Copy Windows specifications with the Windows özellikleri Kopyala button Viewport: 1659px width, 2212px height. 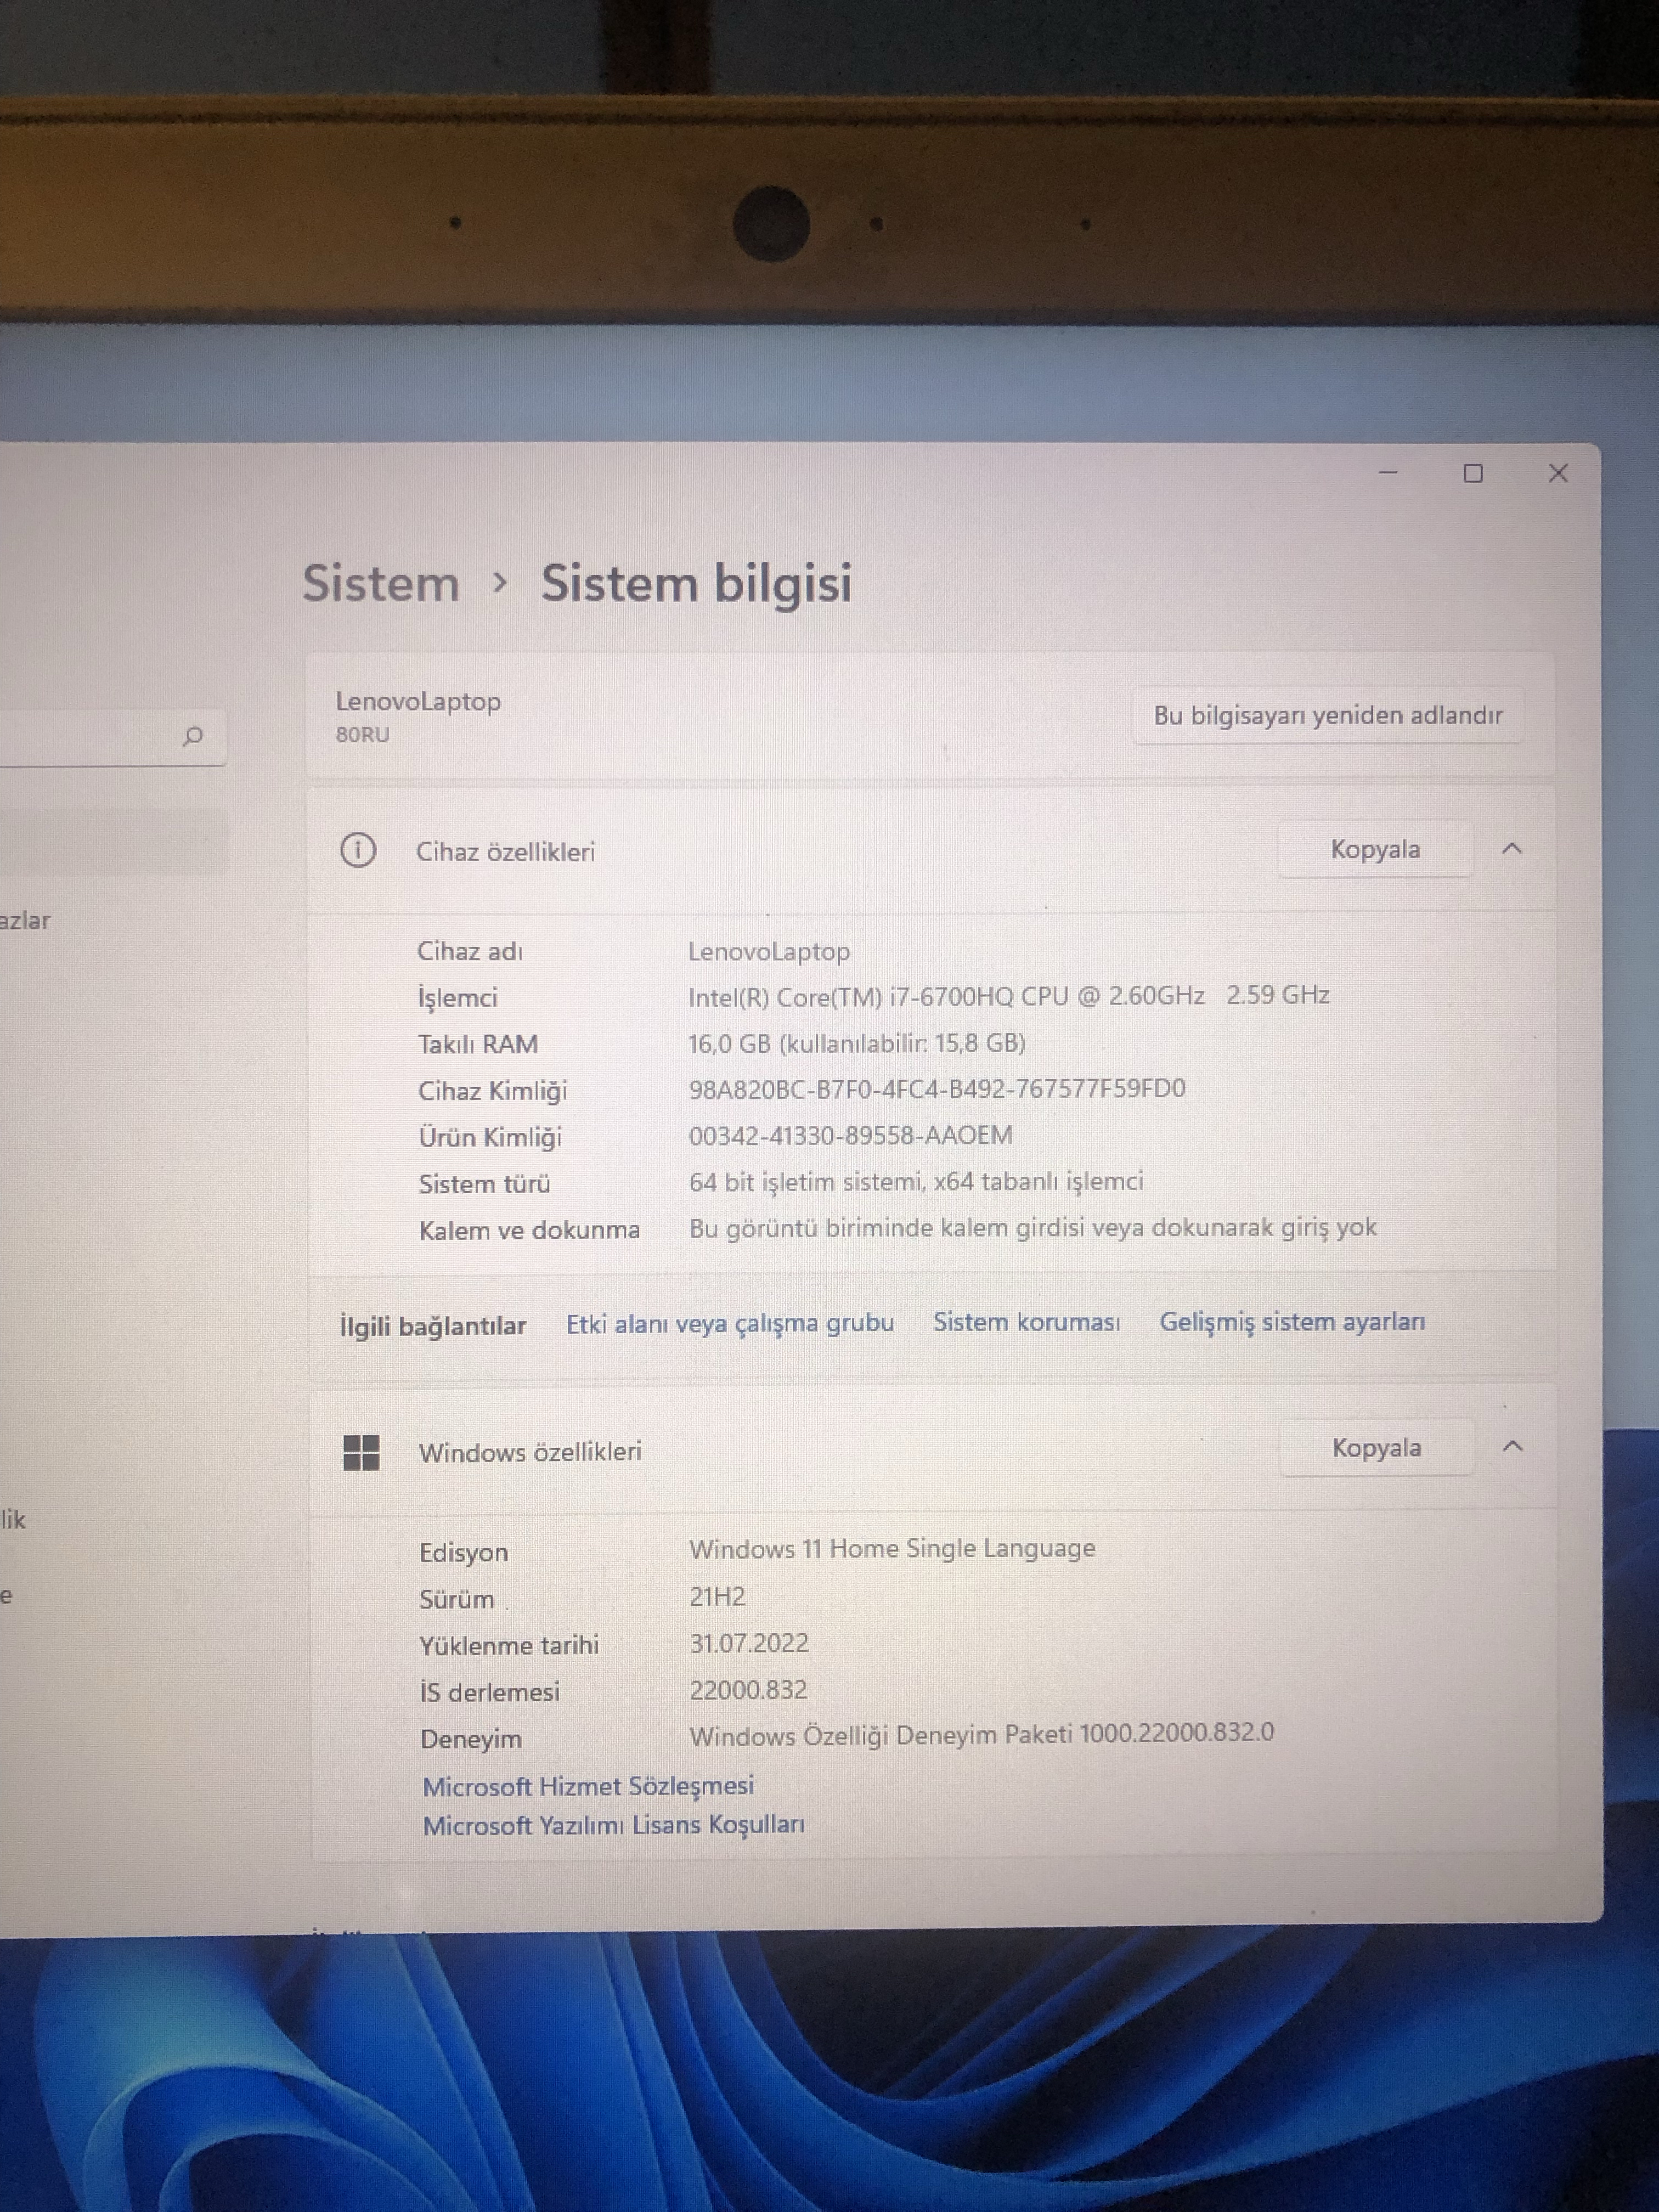click(1376, 1448)
